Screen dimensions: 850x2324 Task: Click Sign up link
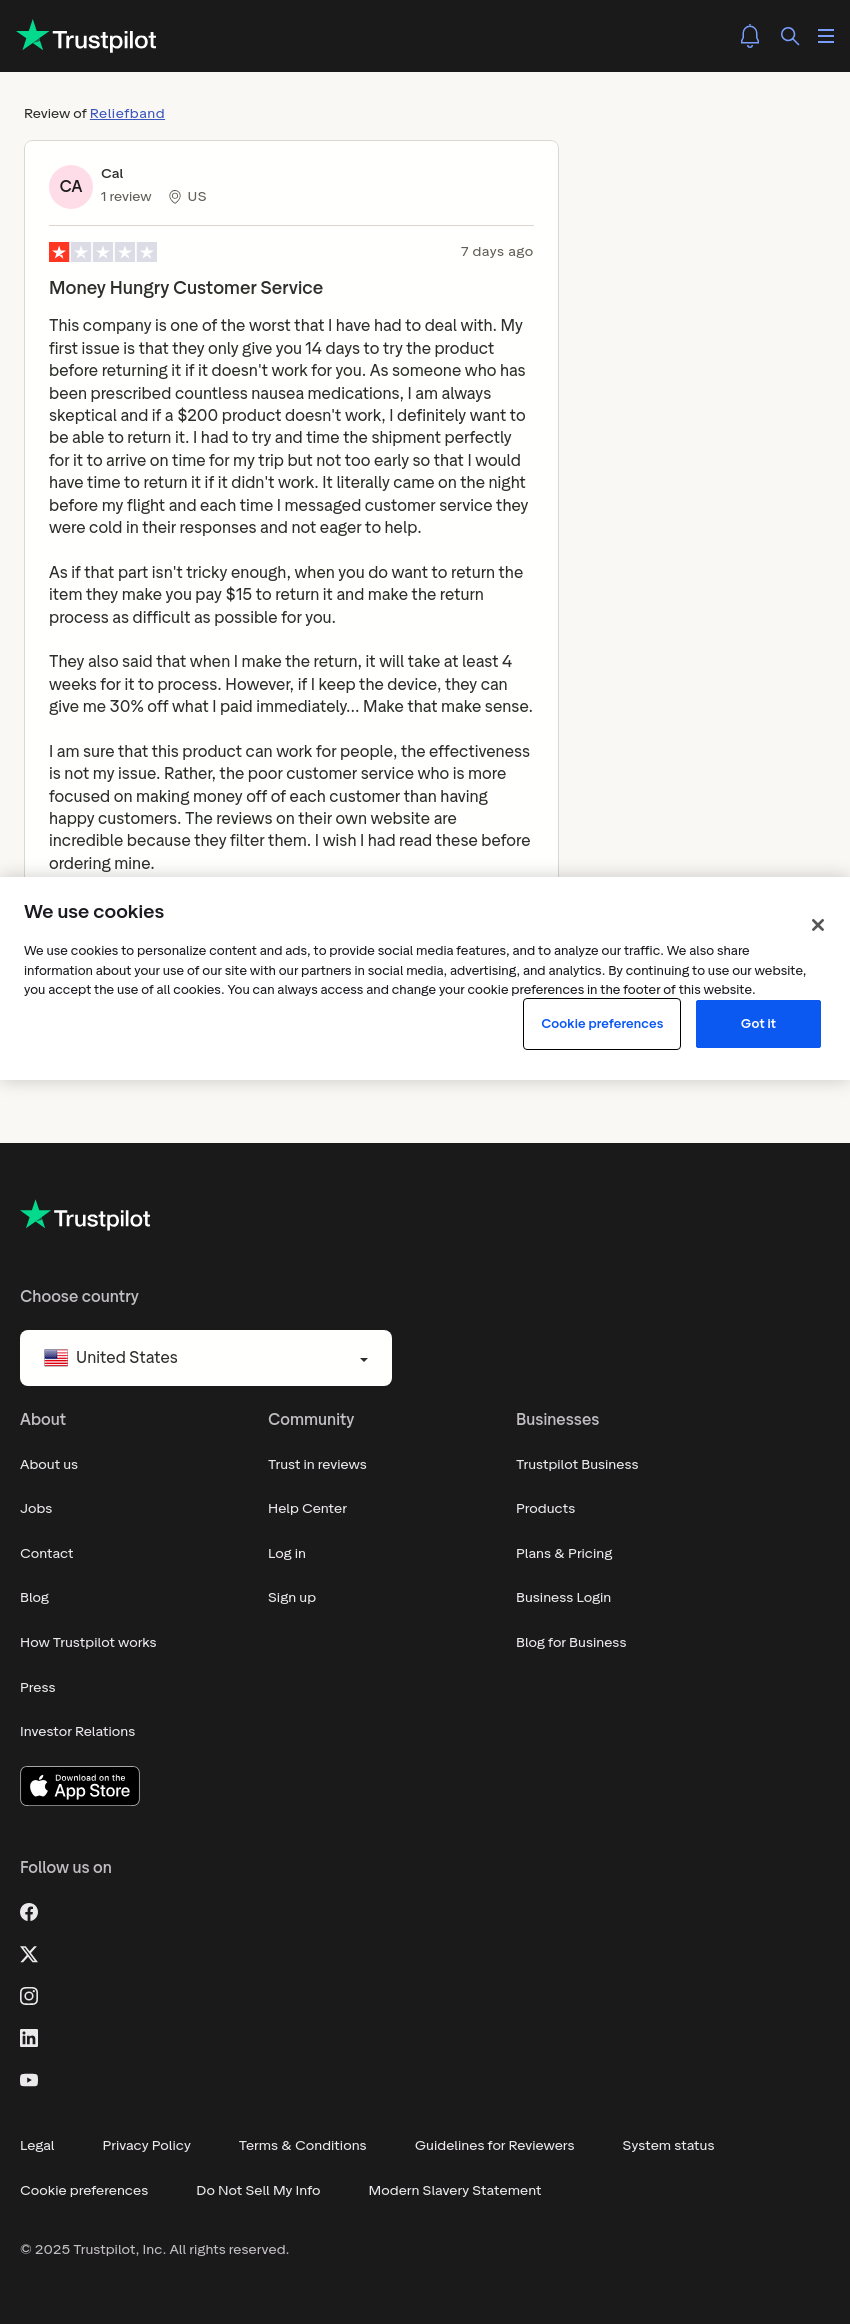292,1598
